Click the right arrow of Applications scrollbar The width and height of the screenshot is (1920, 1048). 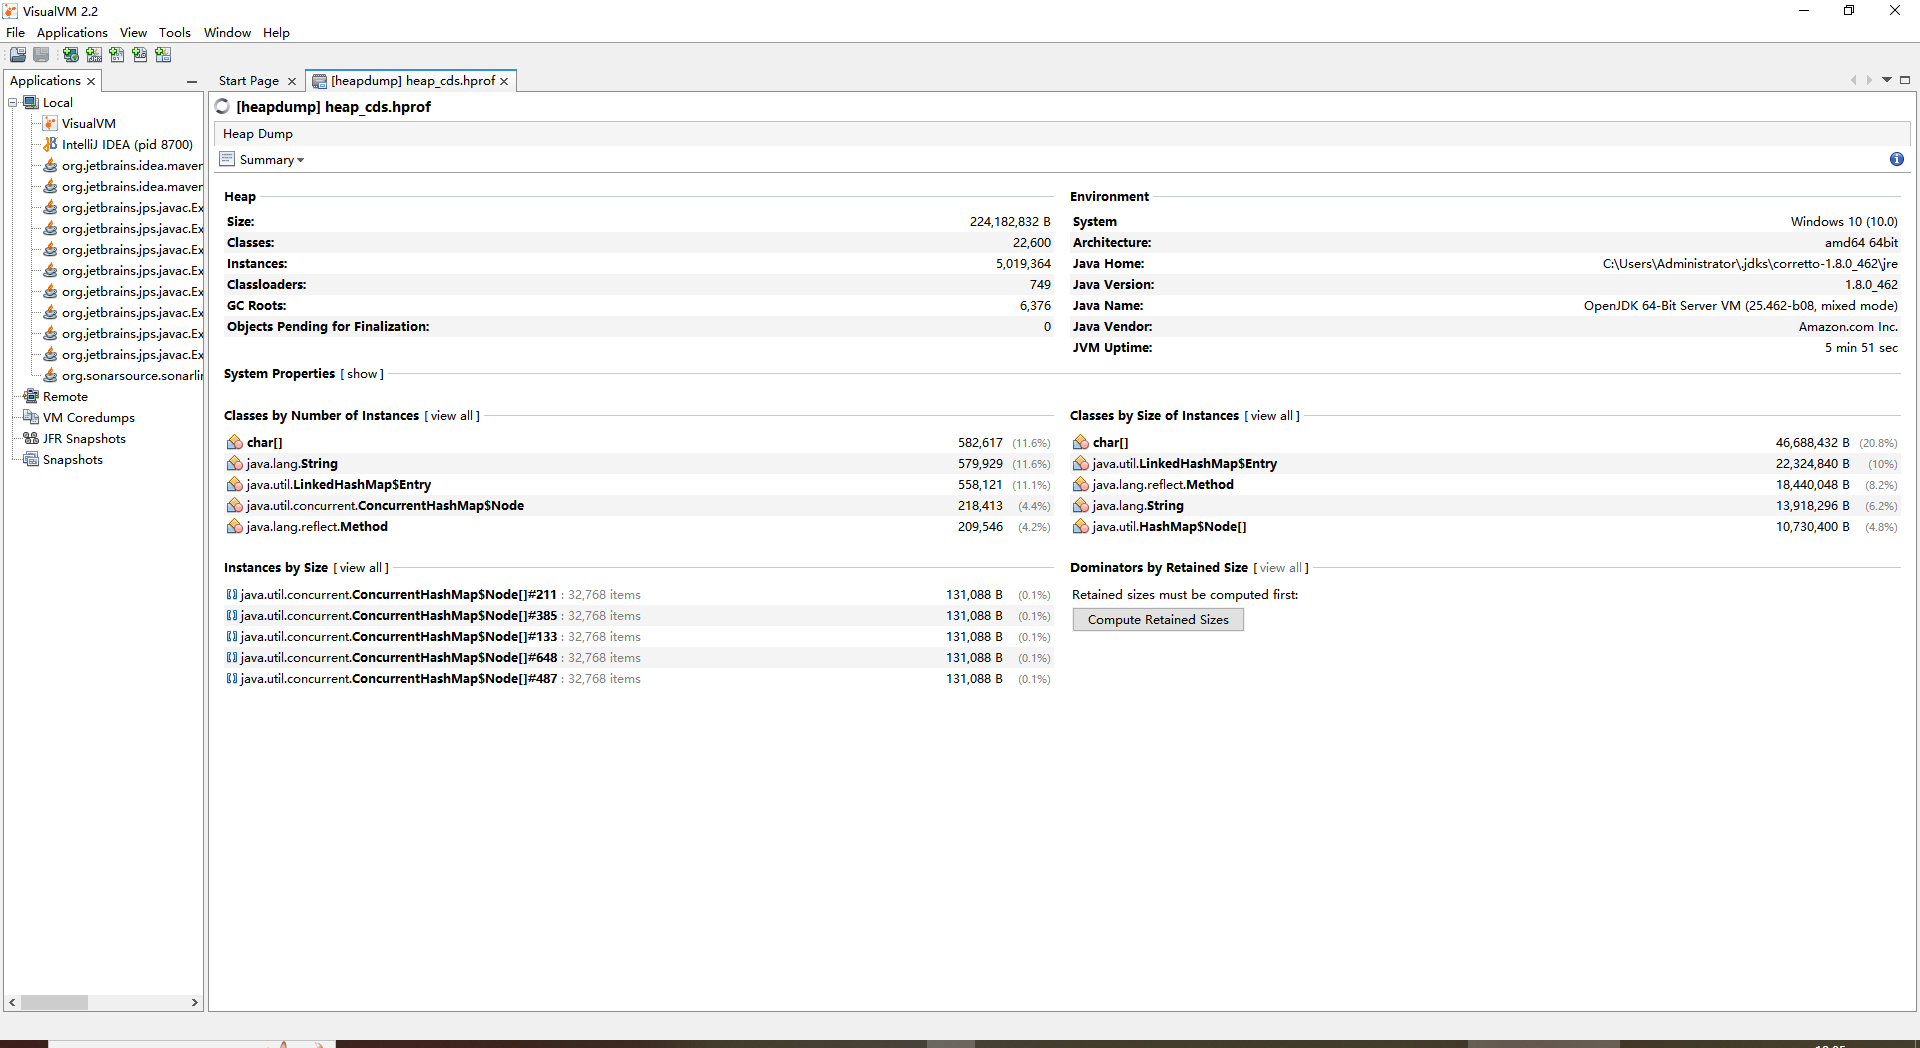[195, 1002]
